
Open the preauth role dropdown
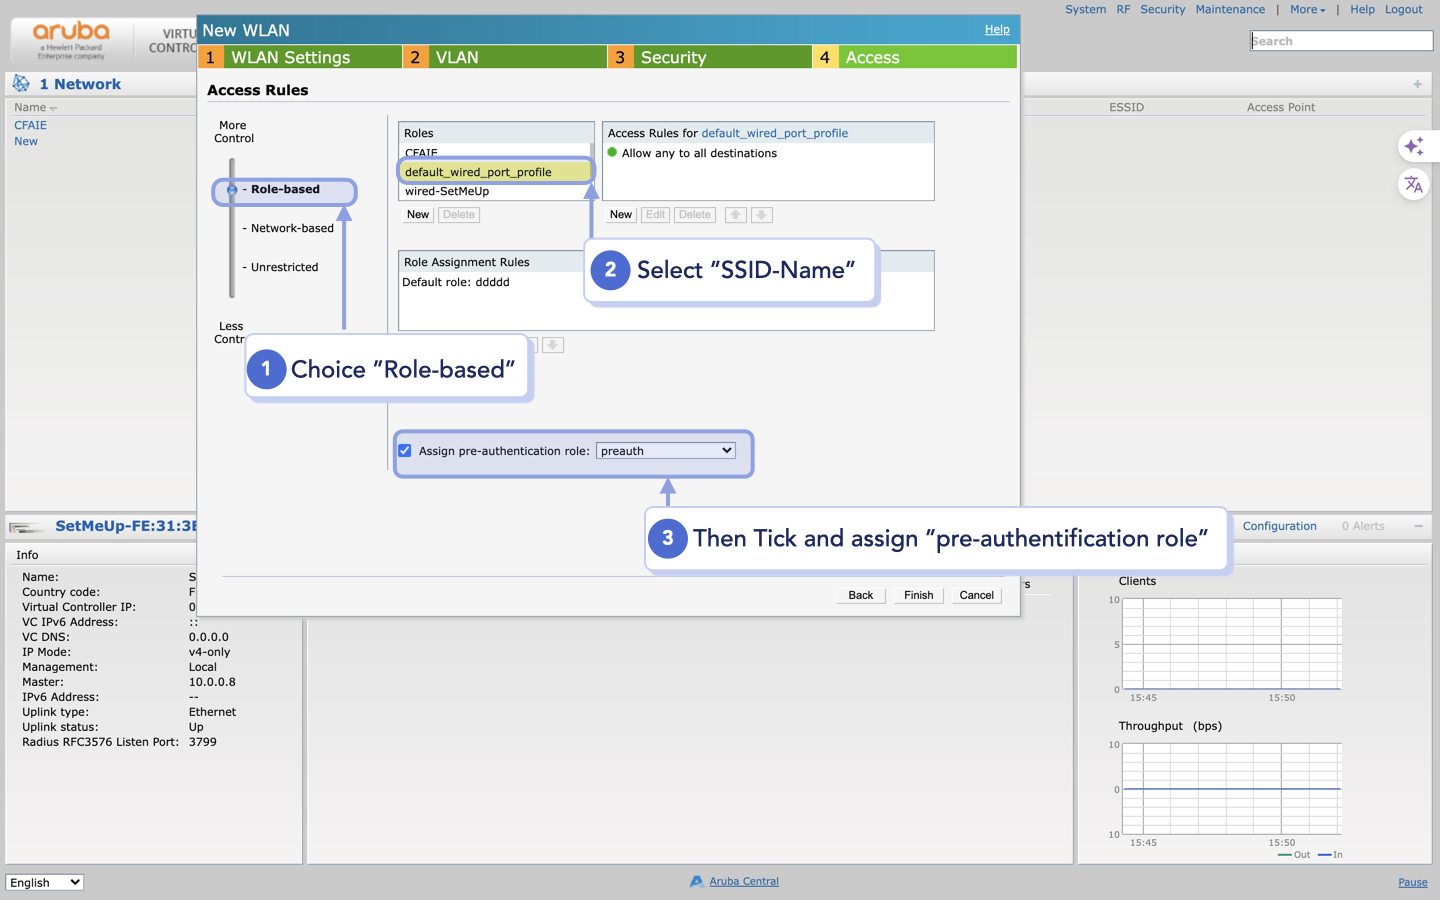[x=665, y=450]
